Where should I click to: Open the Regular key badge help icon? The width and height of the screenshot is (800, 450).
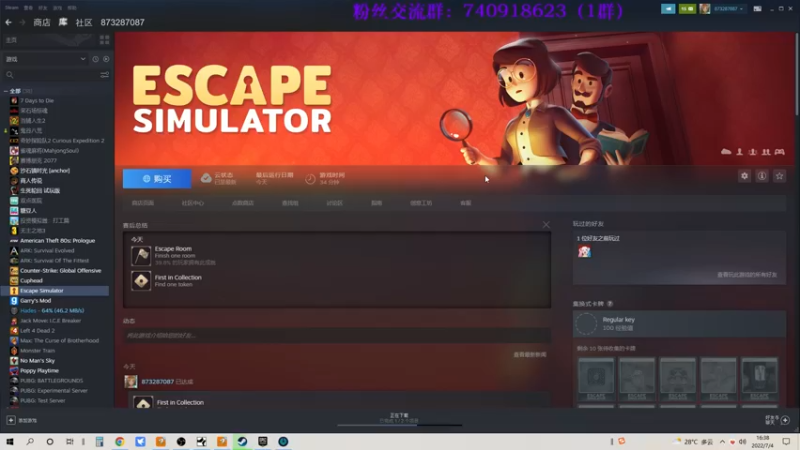tap(610, 304)
